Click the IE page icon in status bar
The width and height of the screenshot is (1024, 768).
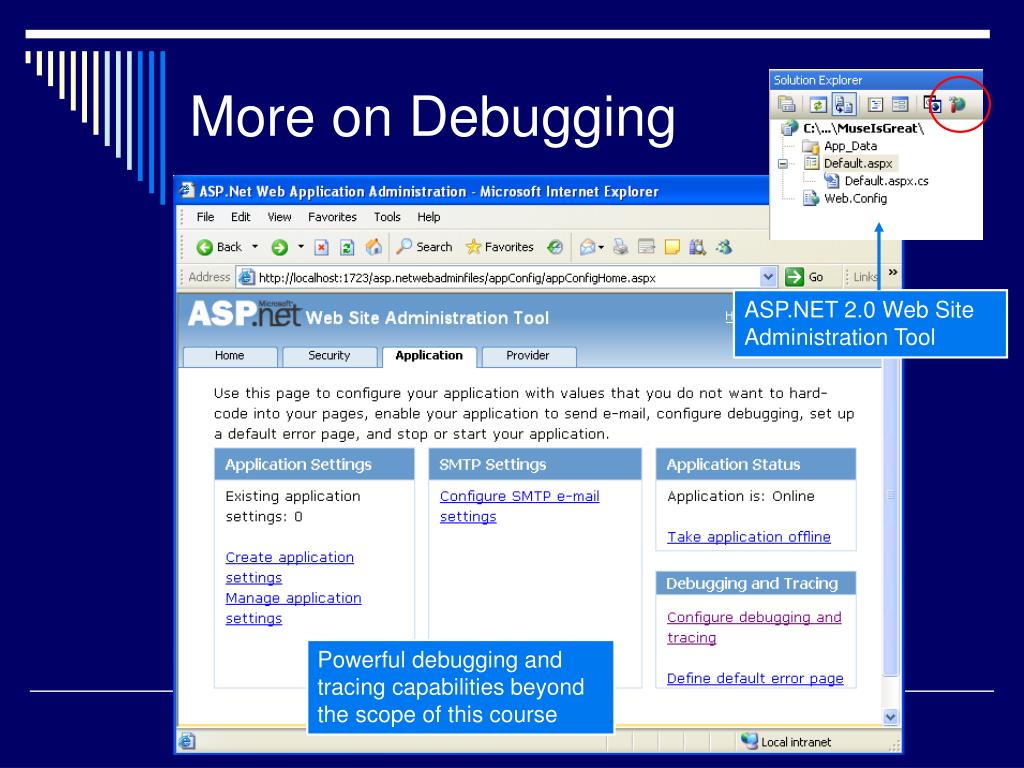coord(187,741)
